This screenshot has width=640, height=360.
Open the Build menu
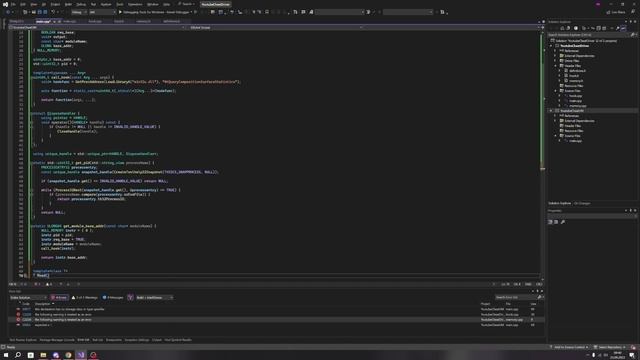point(68,4)
